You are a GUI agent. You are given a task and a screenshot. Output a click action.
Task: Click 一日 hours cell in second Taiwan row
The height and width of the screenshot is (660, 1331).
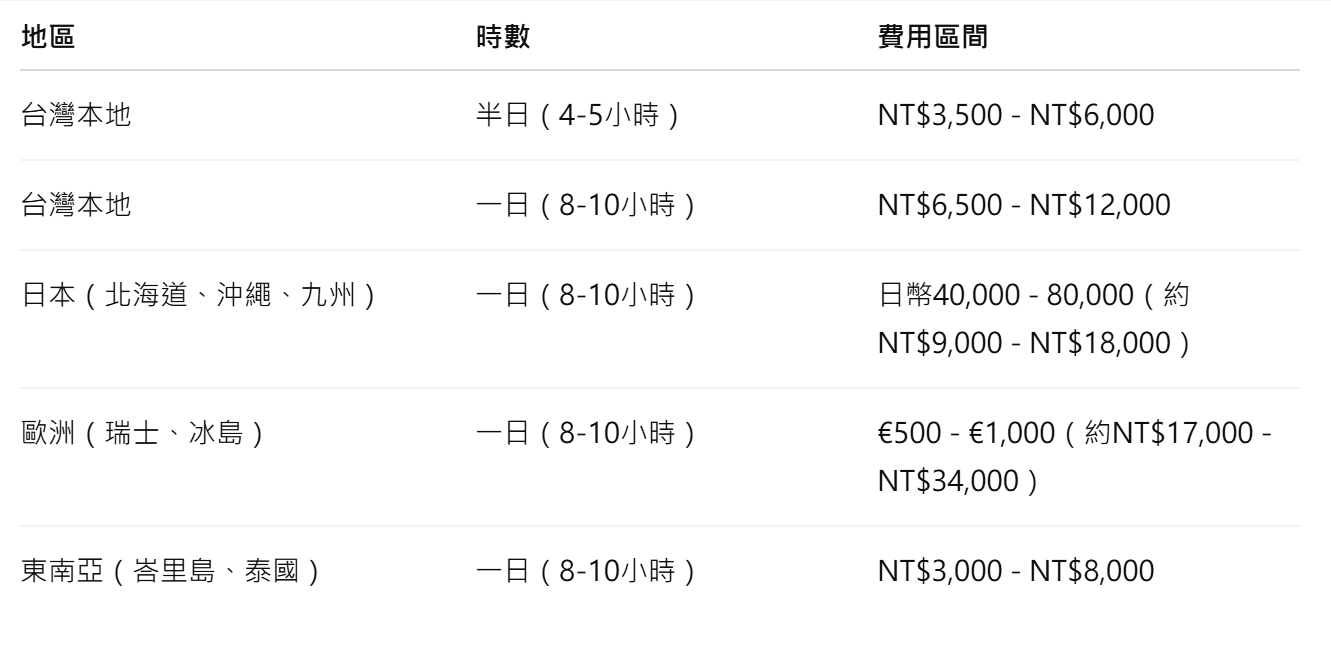[x=586, y=206]
